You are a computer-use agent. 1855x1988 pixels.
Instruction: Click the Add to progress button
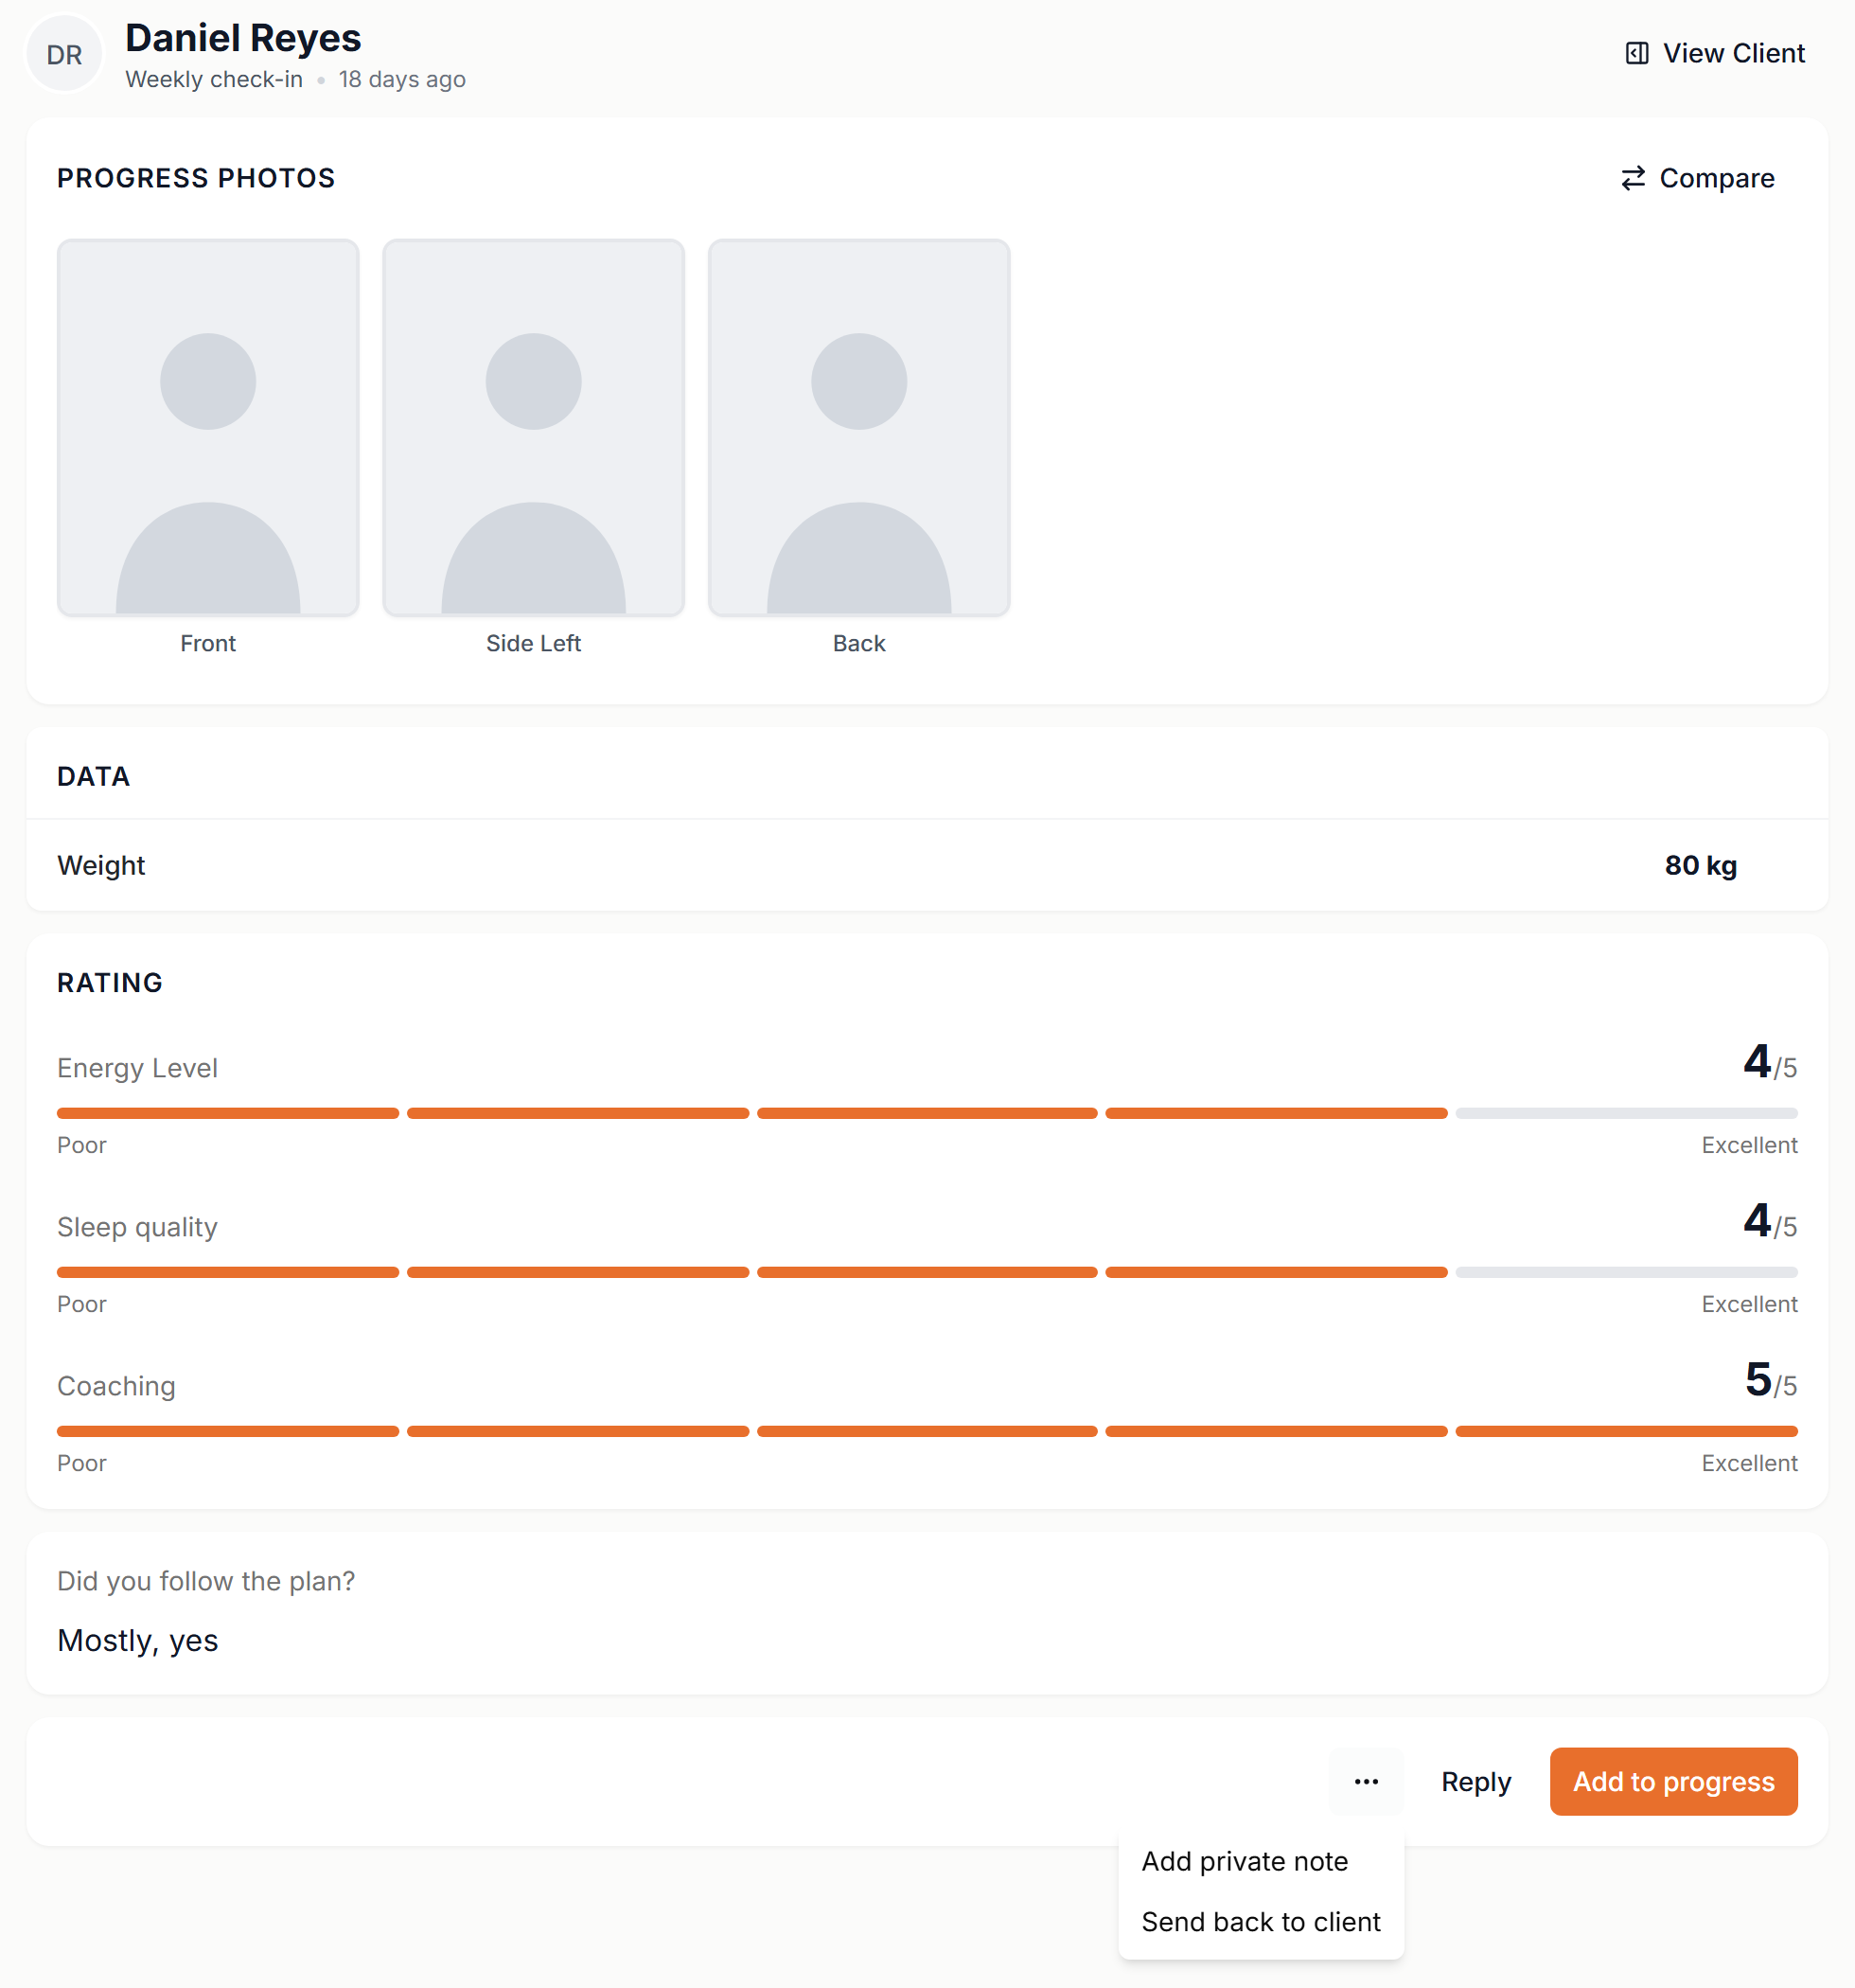pos(1673,1781)
